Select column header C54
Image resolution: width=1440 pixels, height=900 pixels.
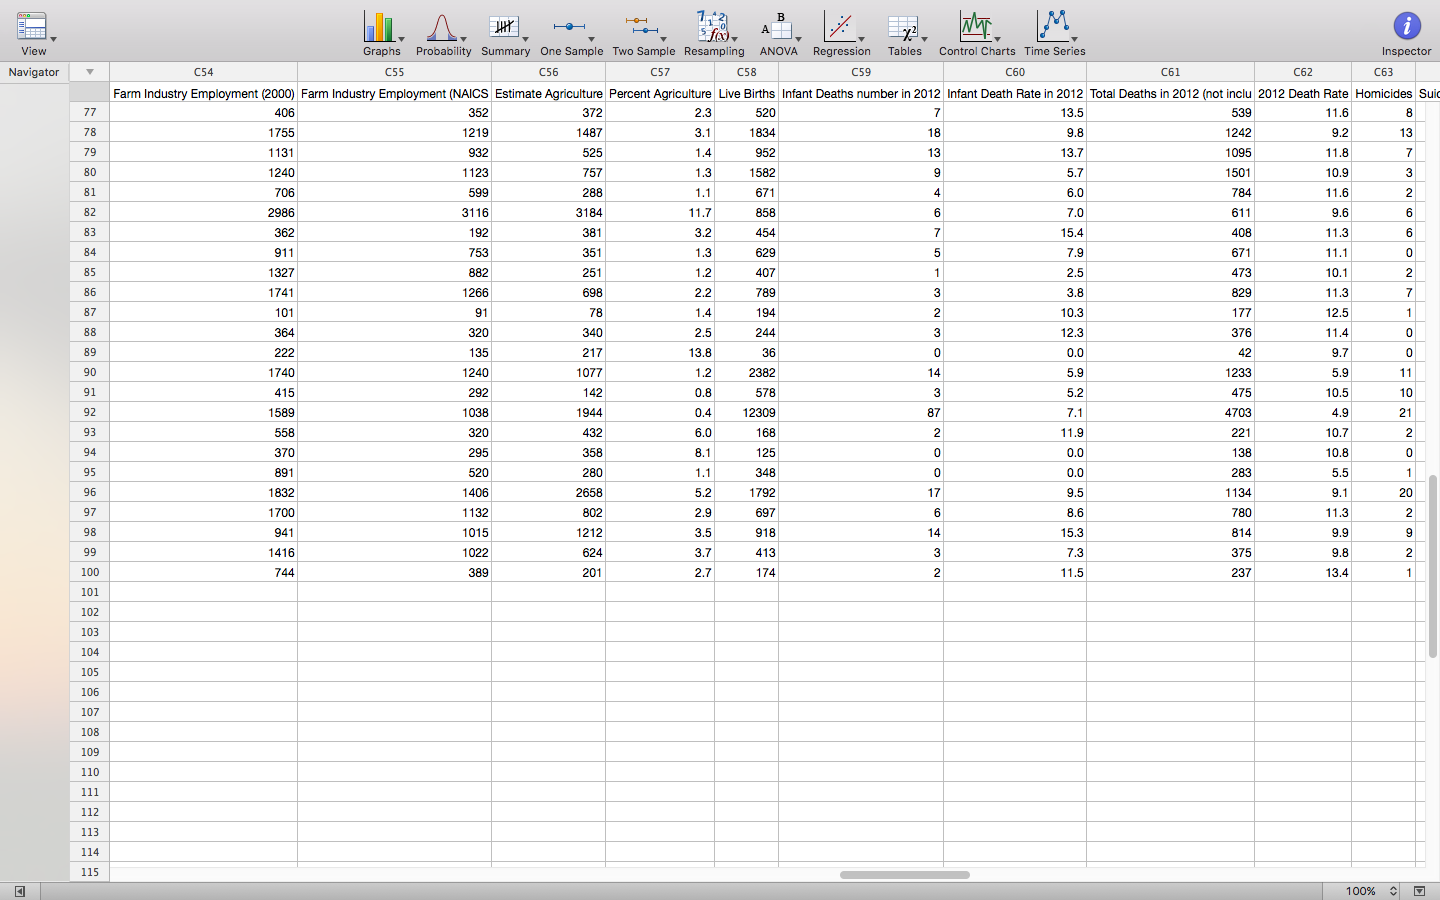click(203, 72)
